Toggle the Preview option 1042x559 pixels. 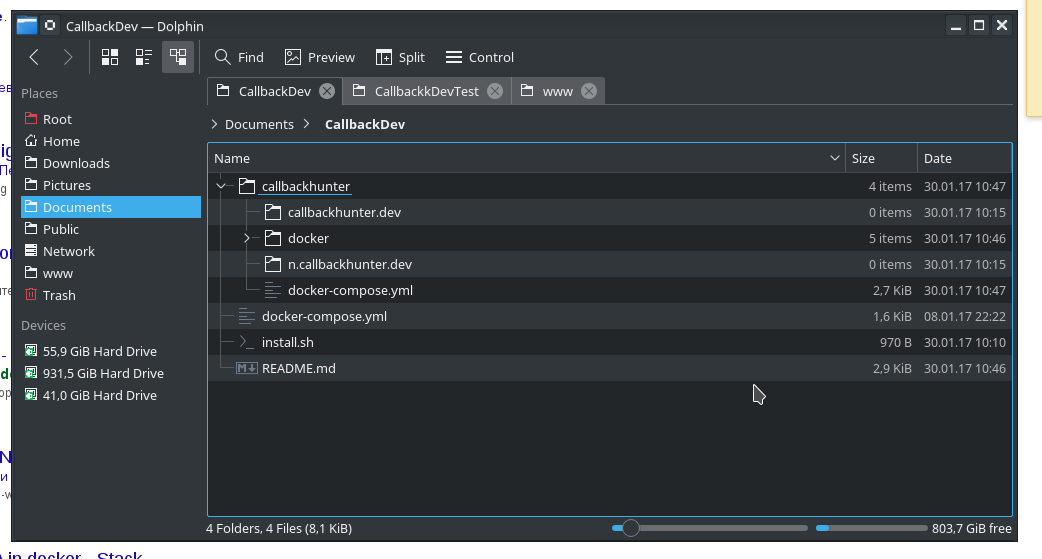[320, 57]
